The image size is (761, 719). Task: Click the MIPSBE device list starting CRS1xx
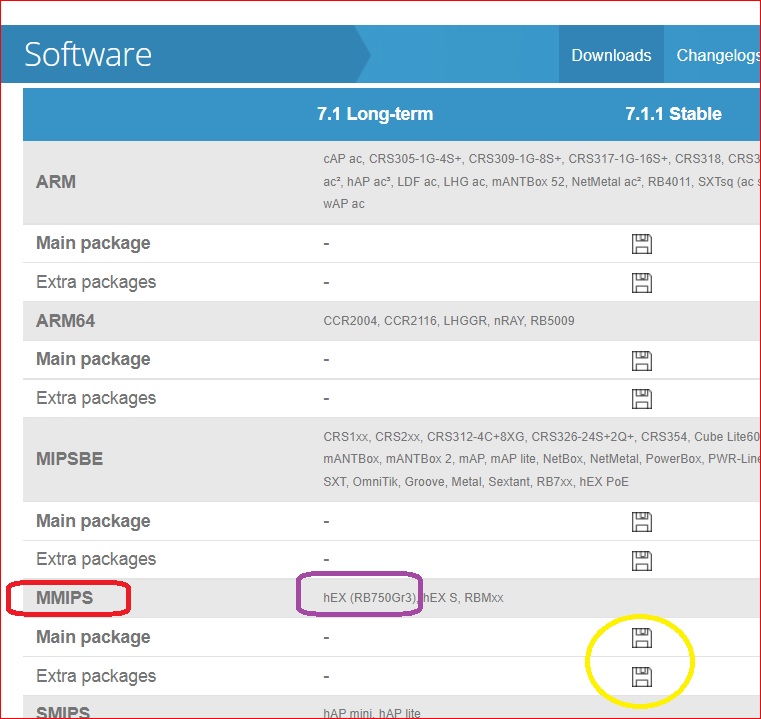point(542,459)
